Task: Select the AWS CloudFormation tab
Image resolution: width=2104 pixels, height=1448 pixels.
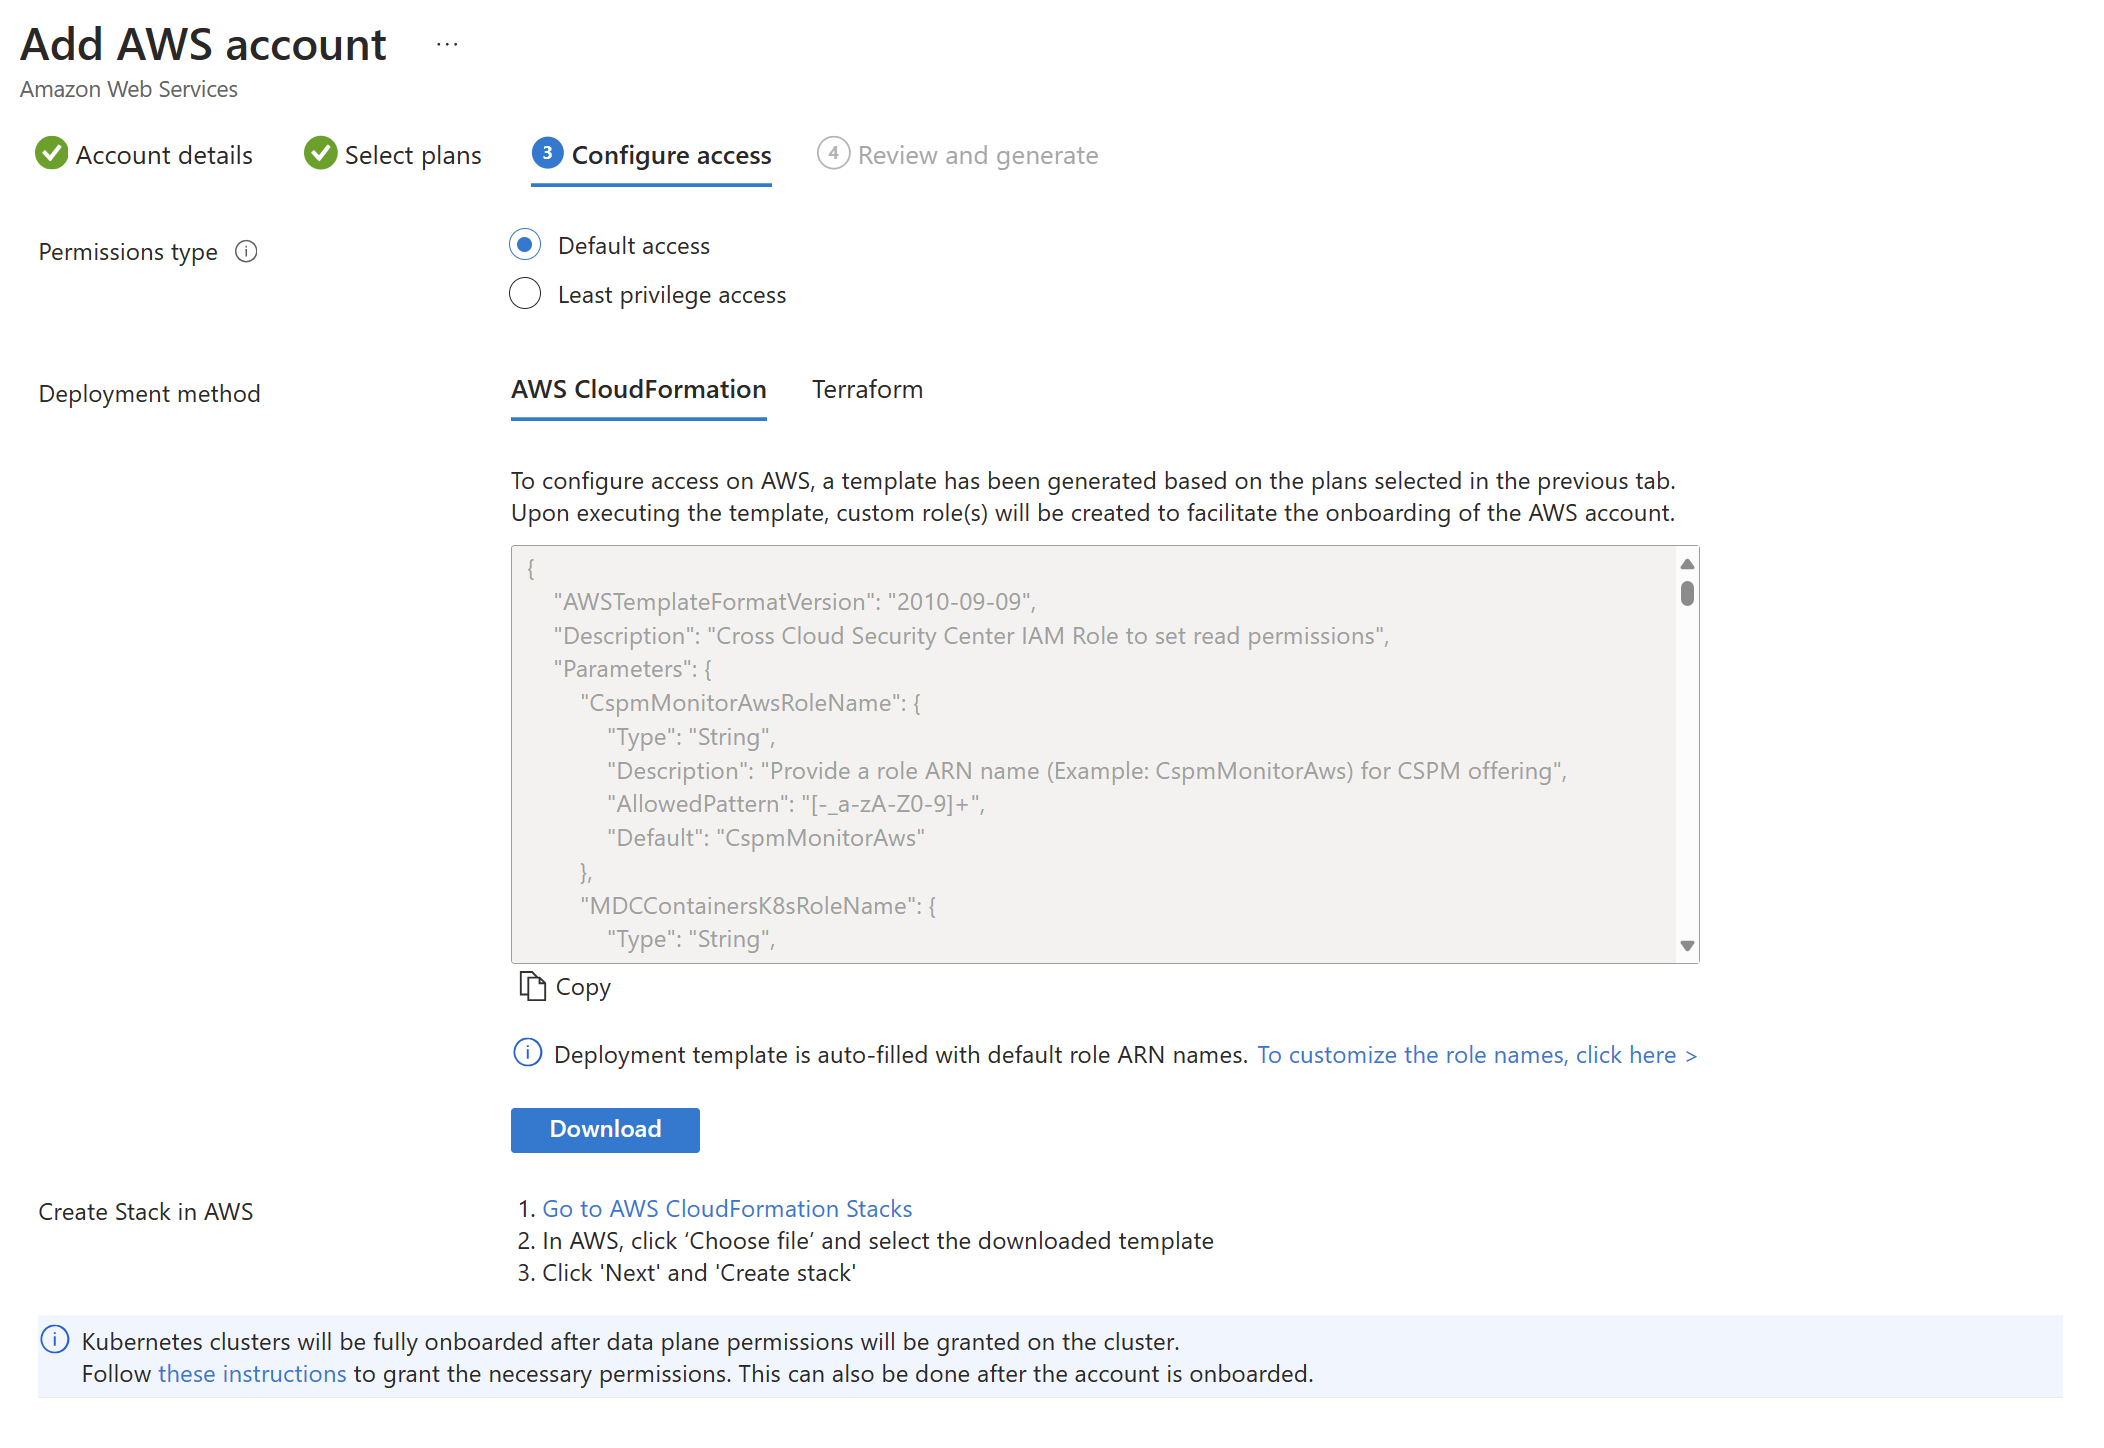Action: tap(638, 390)
